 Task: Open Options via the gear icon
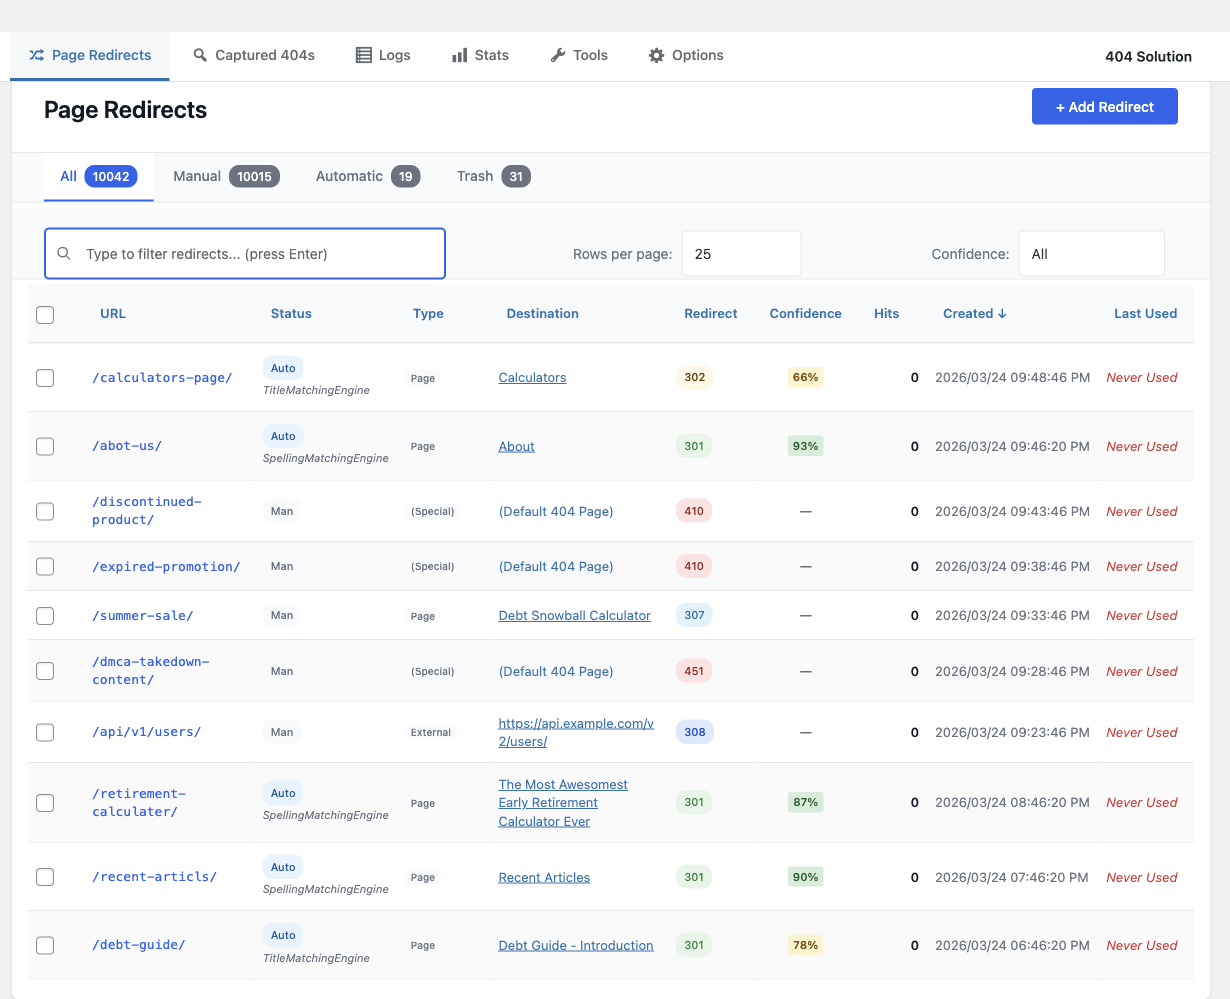(657, 55)
